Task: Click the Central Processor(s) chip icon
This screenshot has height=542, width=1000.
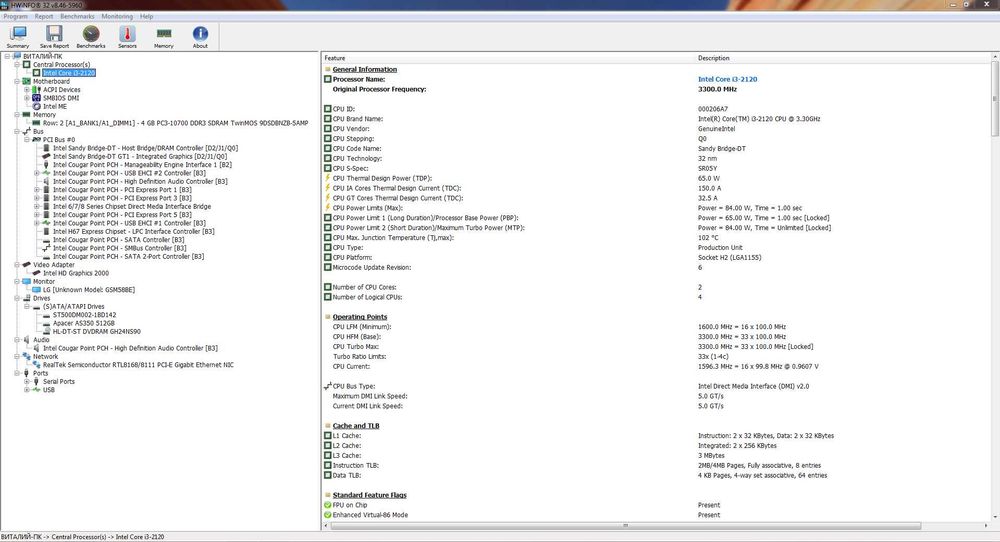Action: coord(27,64)
